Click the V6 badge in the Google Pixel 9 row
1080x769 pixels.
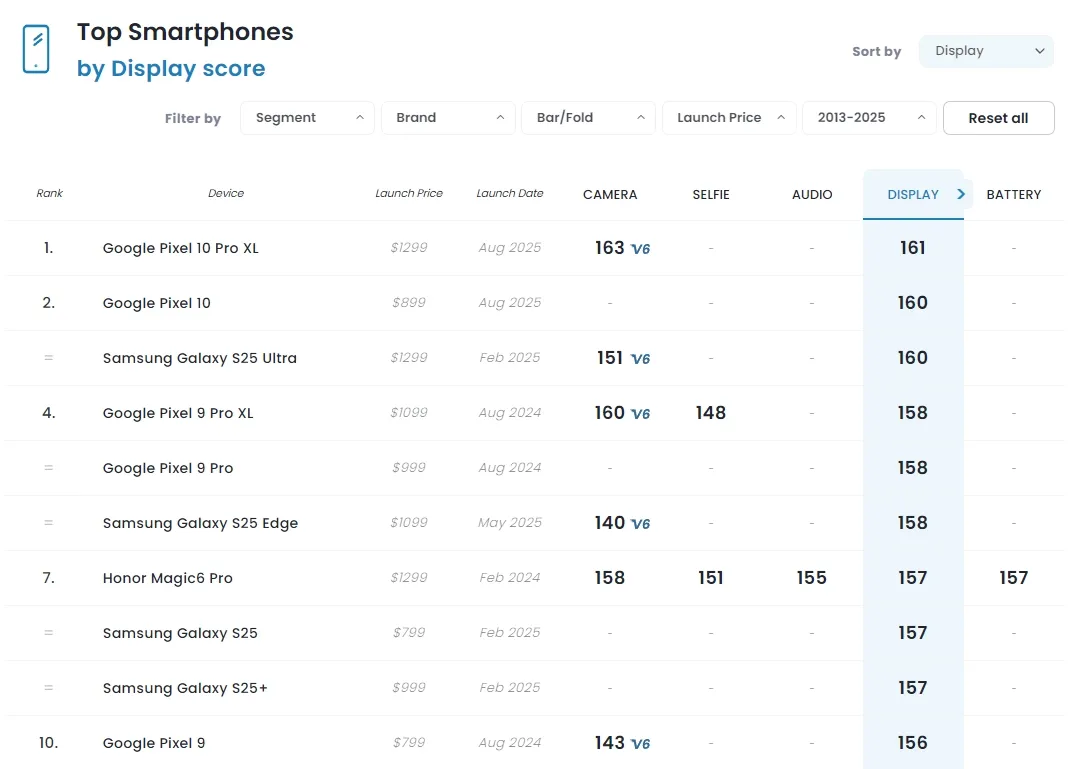click(x=640, y=744)
